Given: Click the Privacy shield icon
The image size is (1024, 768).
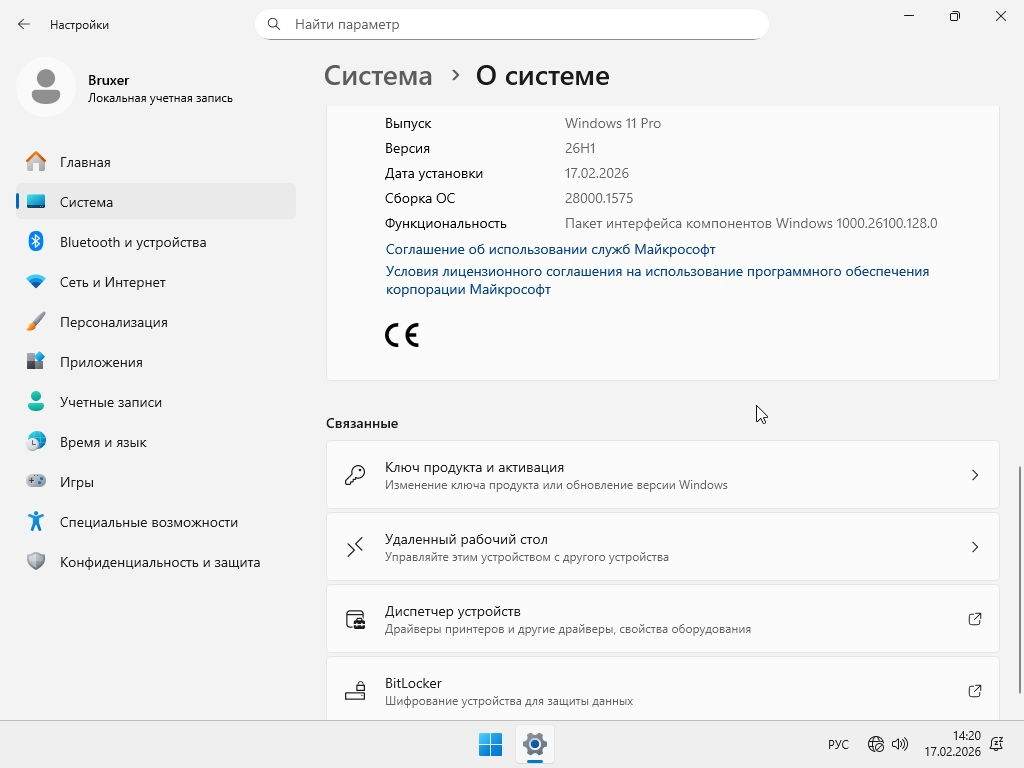Looking at the screenshot, I should [x=36, y=561].
